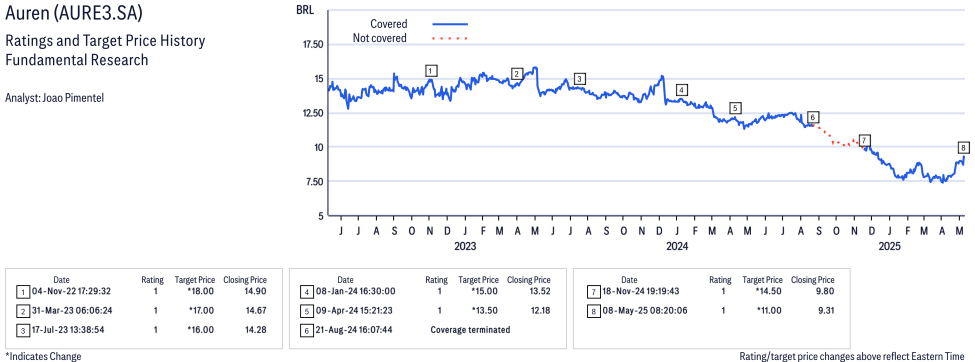Image resolution: width=975 pixels, height=362 pixels.
Task: Select the 'Not covered' legend label
Action: click(x=379, y=39)
